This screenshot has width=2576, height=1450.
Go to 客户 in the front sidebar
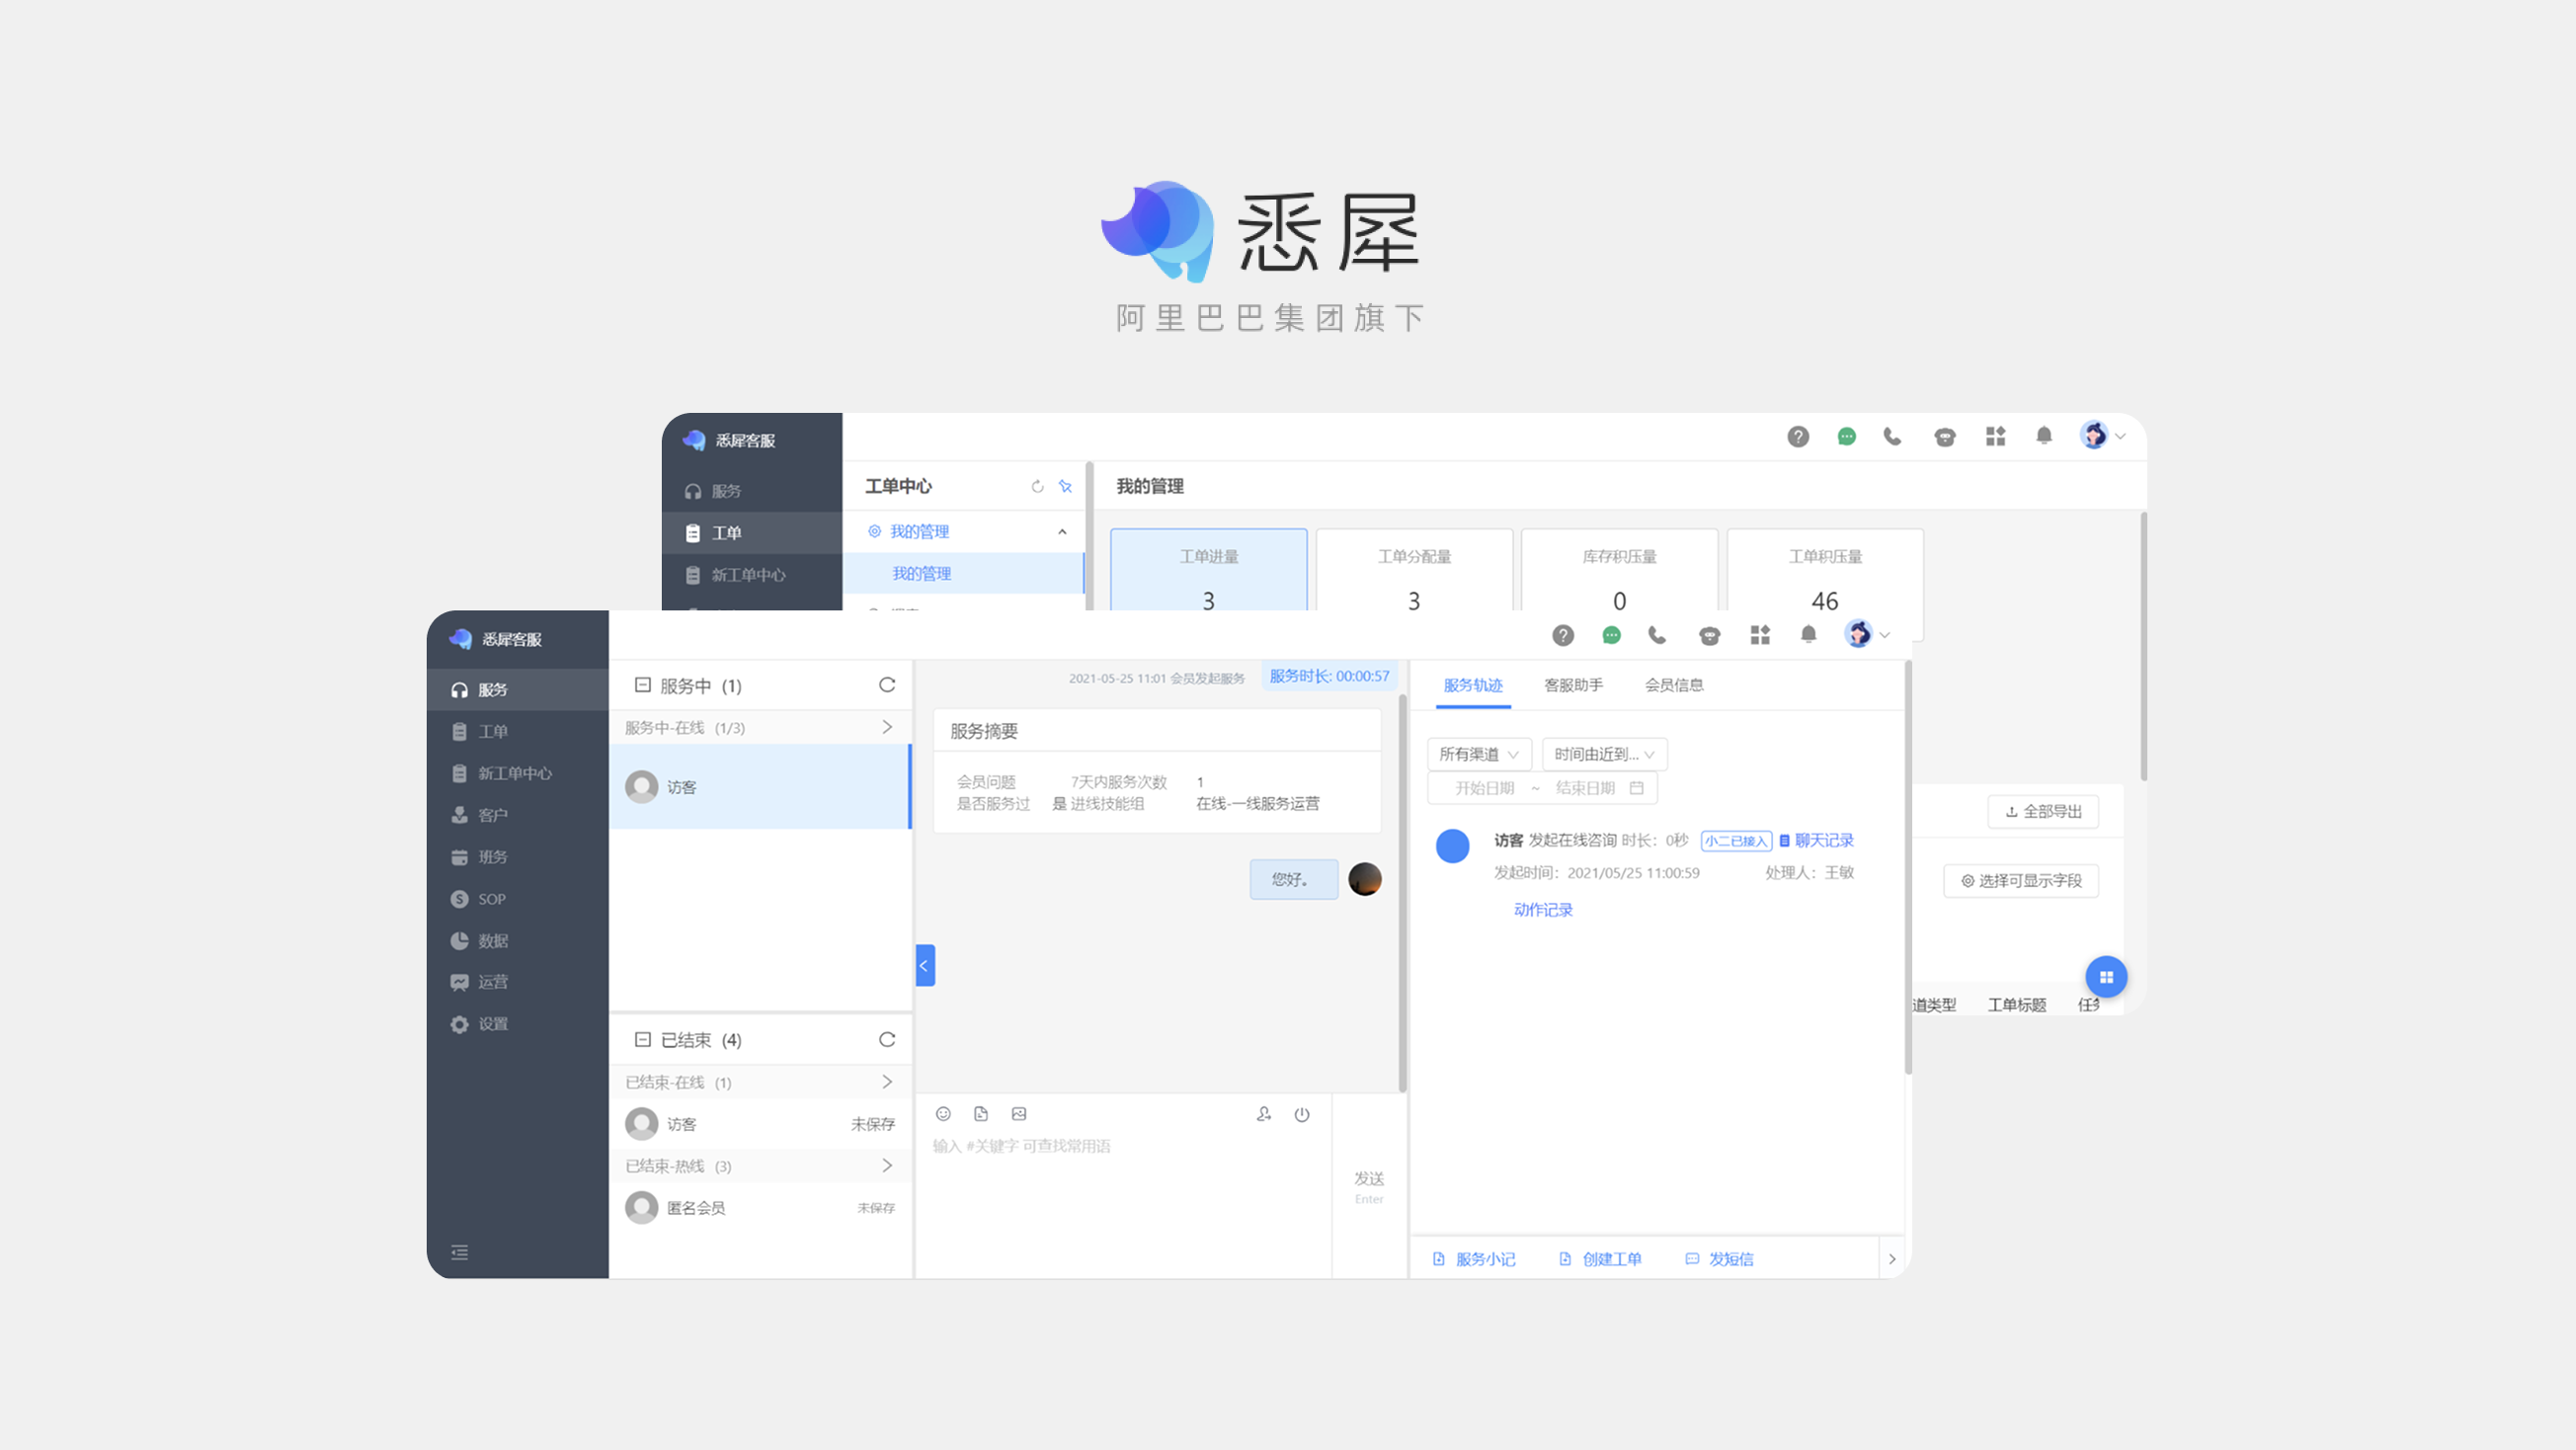click(x=517, y=815)
